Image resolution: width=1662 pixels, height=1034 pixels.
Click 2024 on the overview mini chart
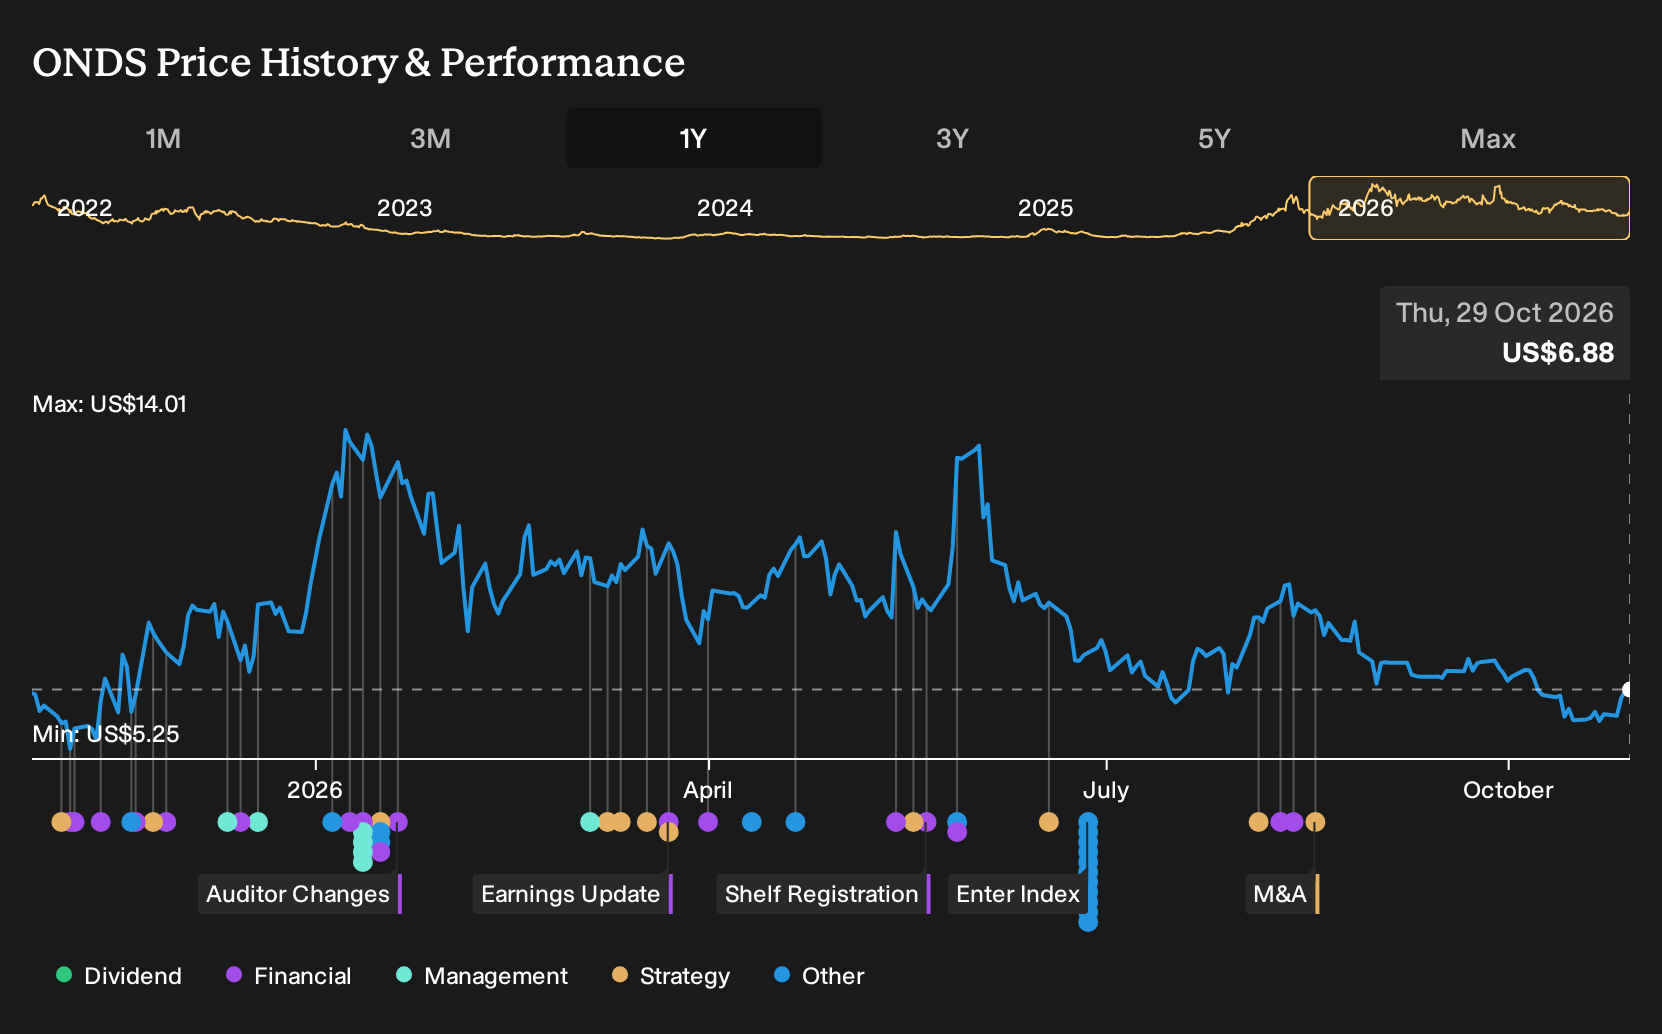coord(724,208)
